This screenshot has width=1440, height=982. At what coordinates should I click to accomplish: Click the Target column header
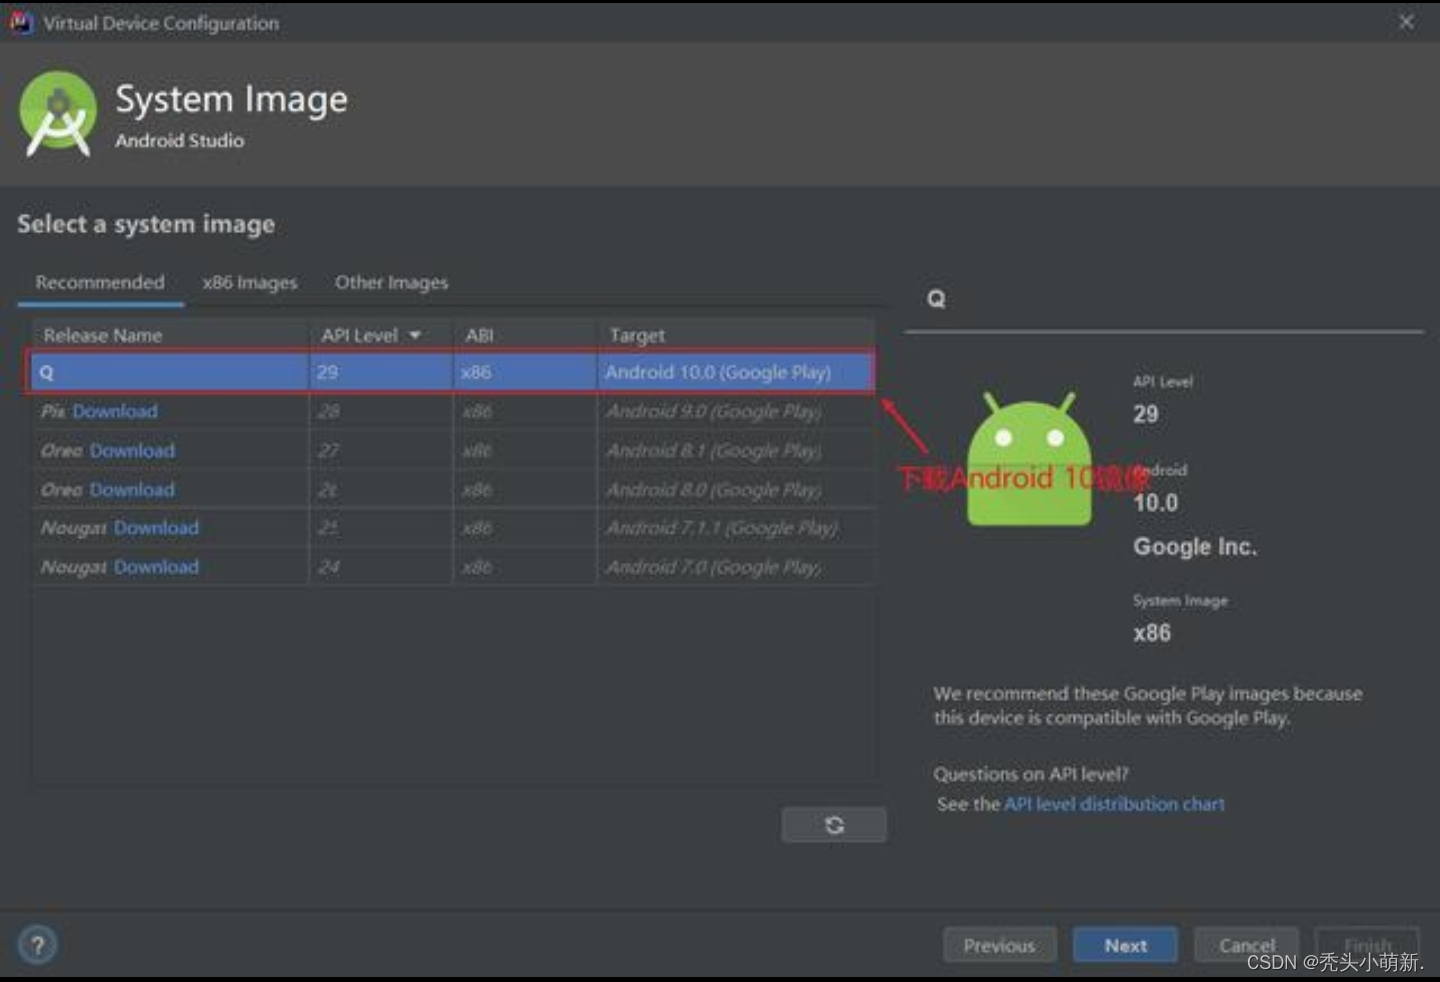coord(736,335)
